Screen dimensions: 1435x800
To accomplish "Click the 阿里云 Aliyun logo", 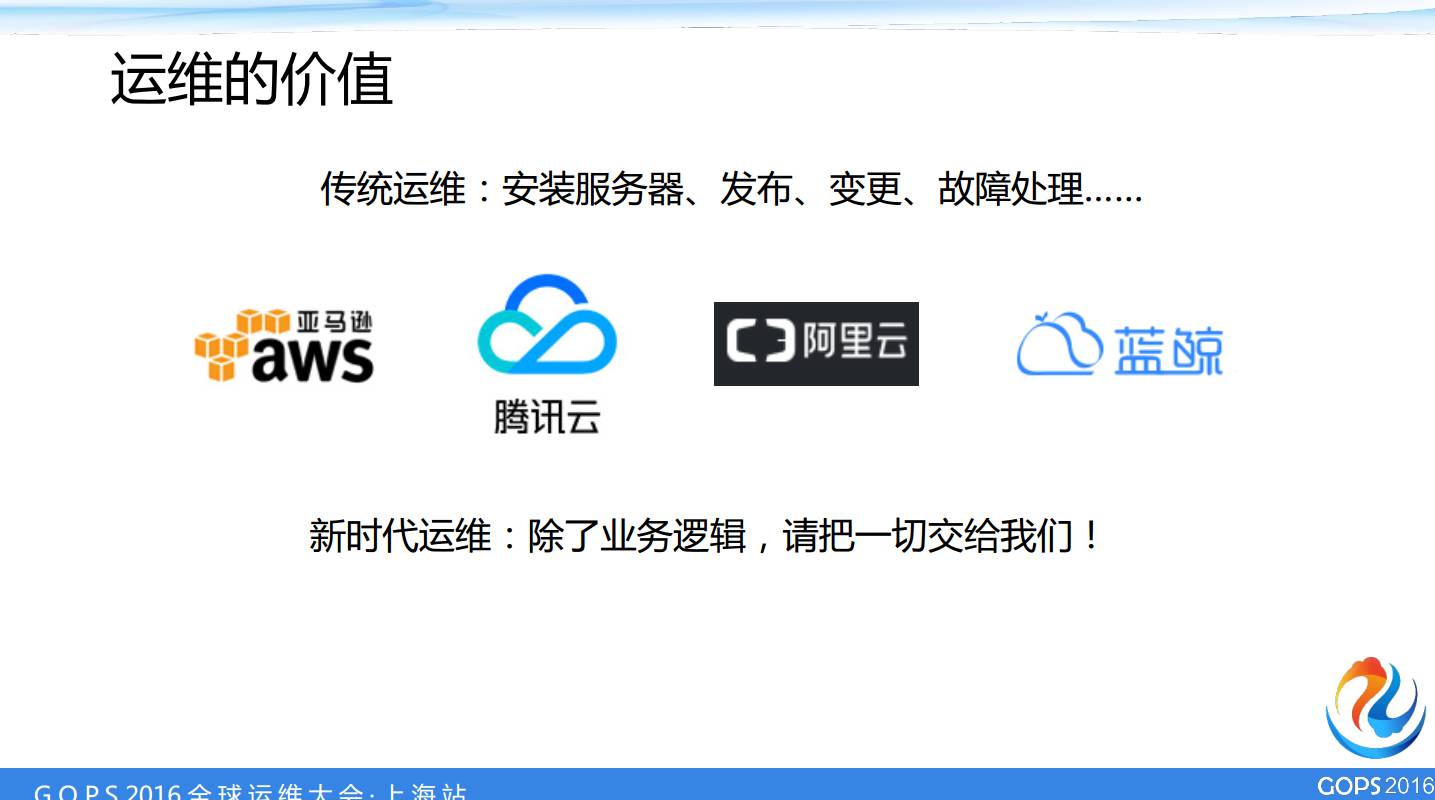I will pos(816,343).
